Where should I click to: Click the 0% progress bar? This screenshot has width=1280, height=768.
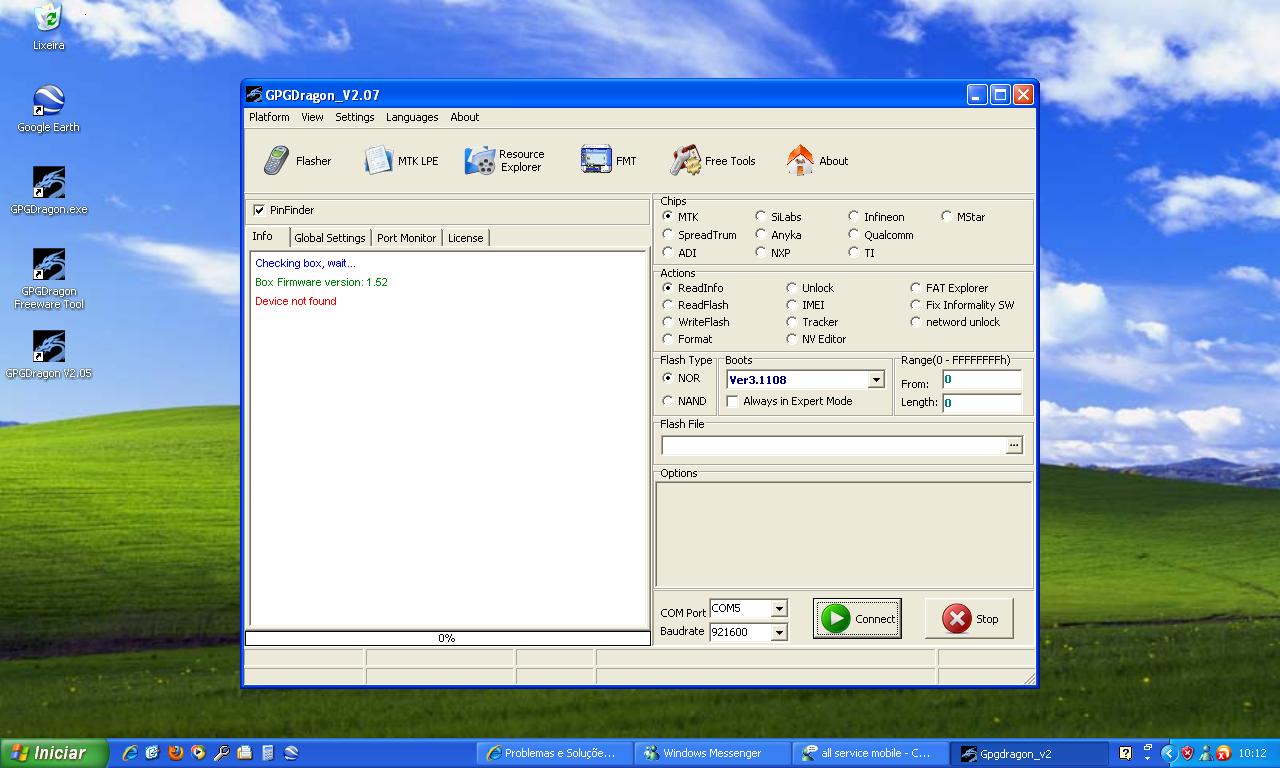pos(447,638)
